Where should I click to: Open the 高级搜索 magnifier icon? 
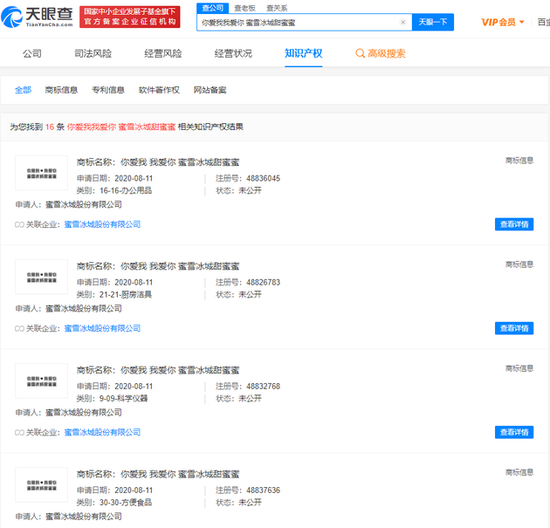[x=360, y=53]
